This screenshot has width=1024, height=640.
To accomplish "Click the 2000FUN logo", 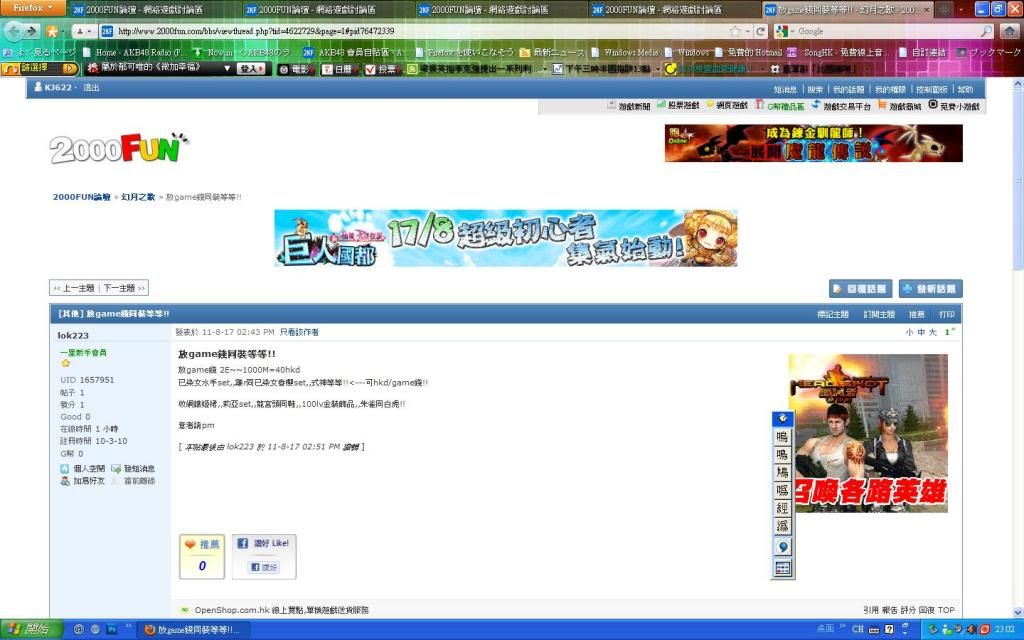I will (x=119, y=150).
